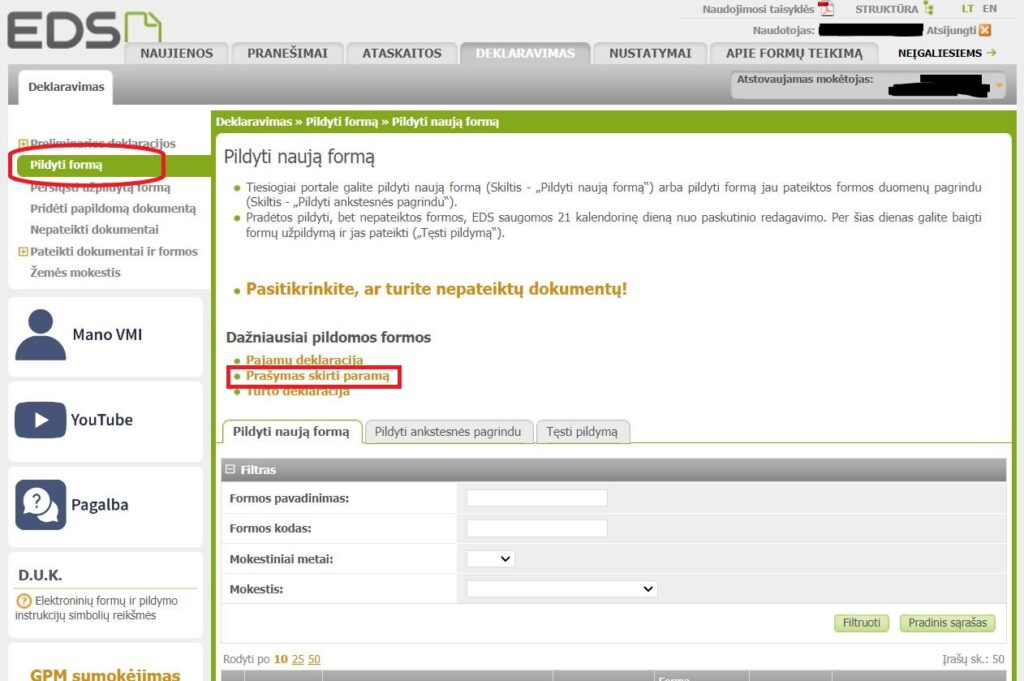The width and height of the screenshot is (1024, 681).
Task: Click the Pagalba help chat icon
Action: pyautogui.click(x=40, y=505)
